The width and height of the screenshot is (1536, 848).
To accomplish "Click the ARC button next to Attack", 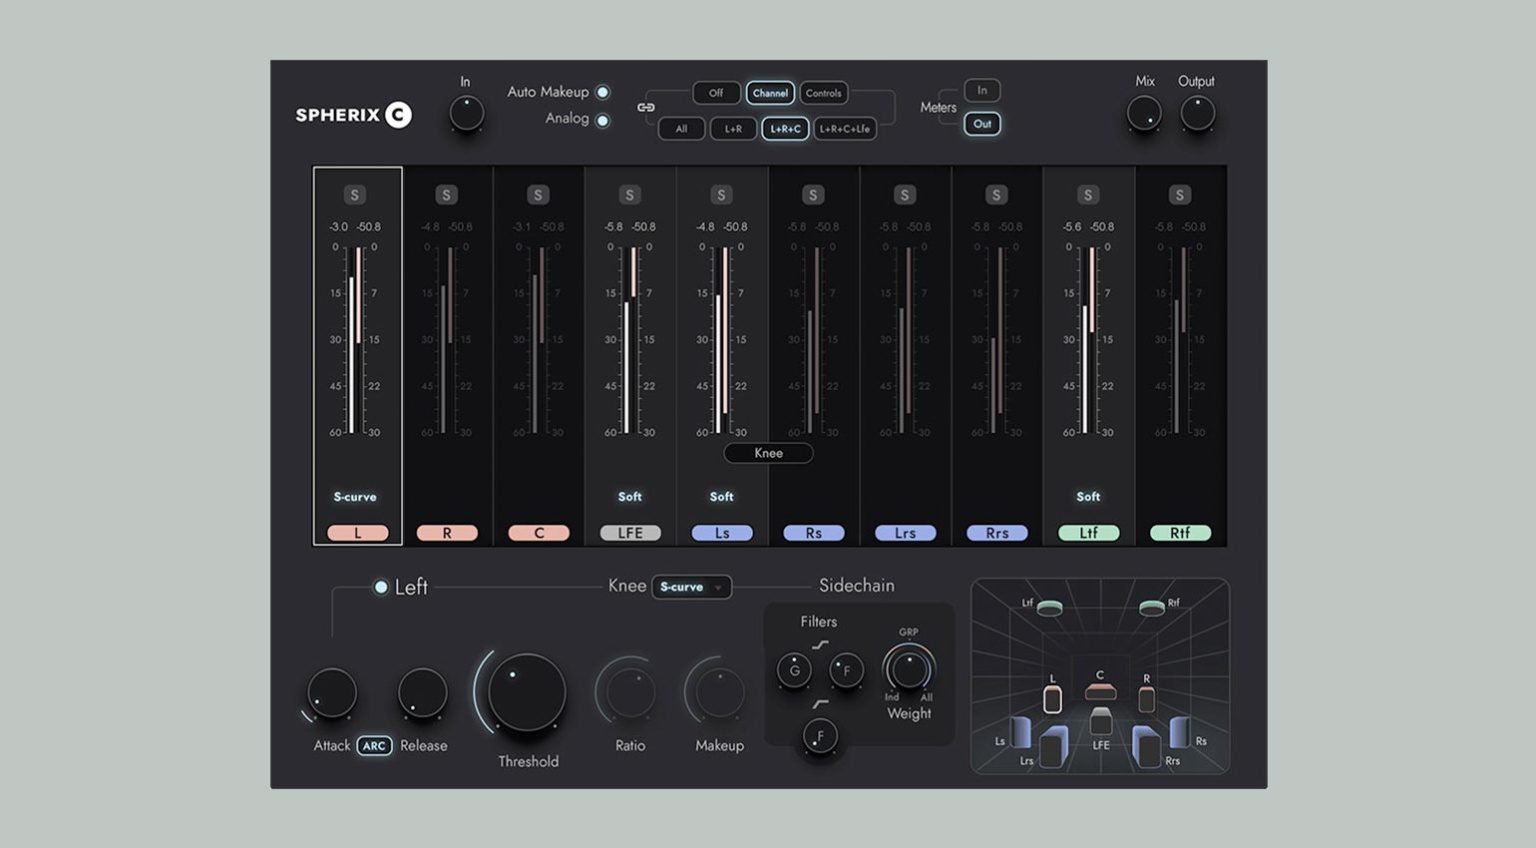I will click(374, 745).
